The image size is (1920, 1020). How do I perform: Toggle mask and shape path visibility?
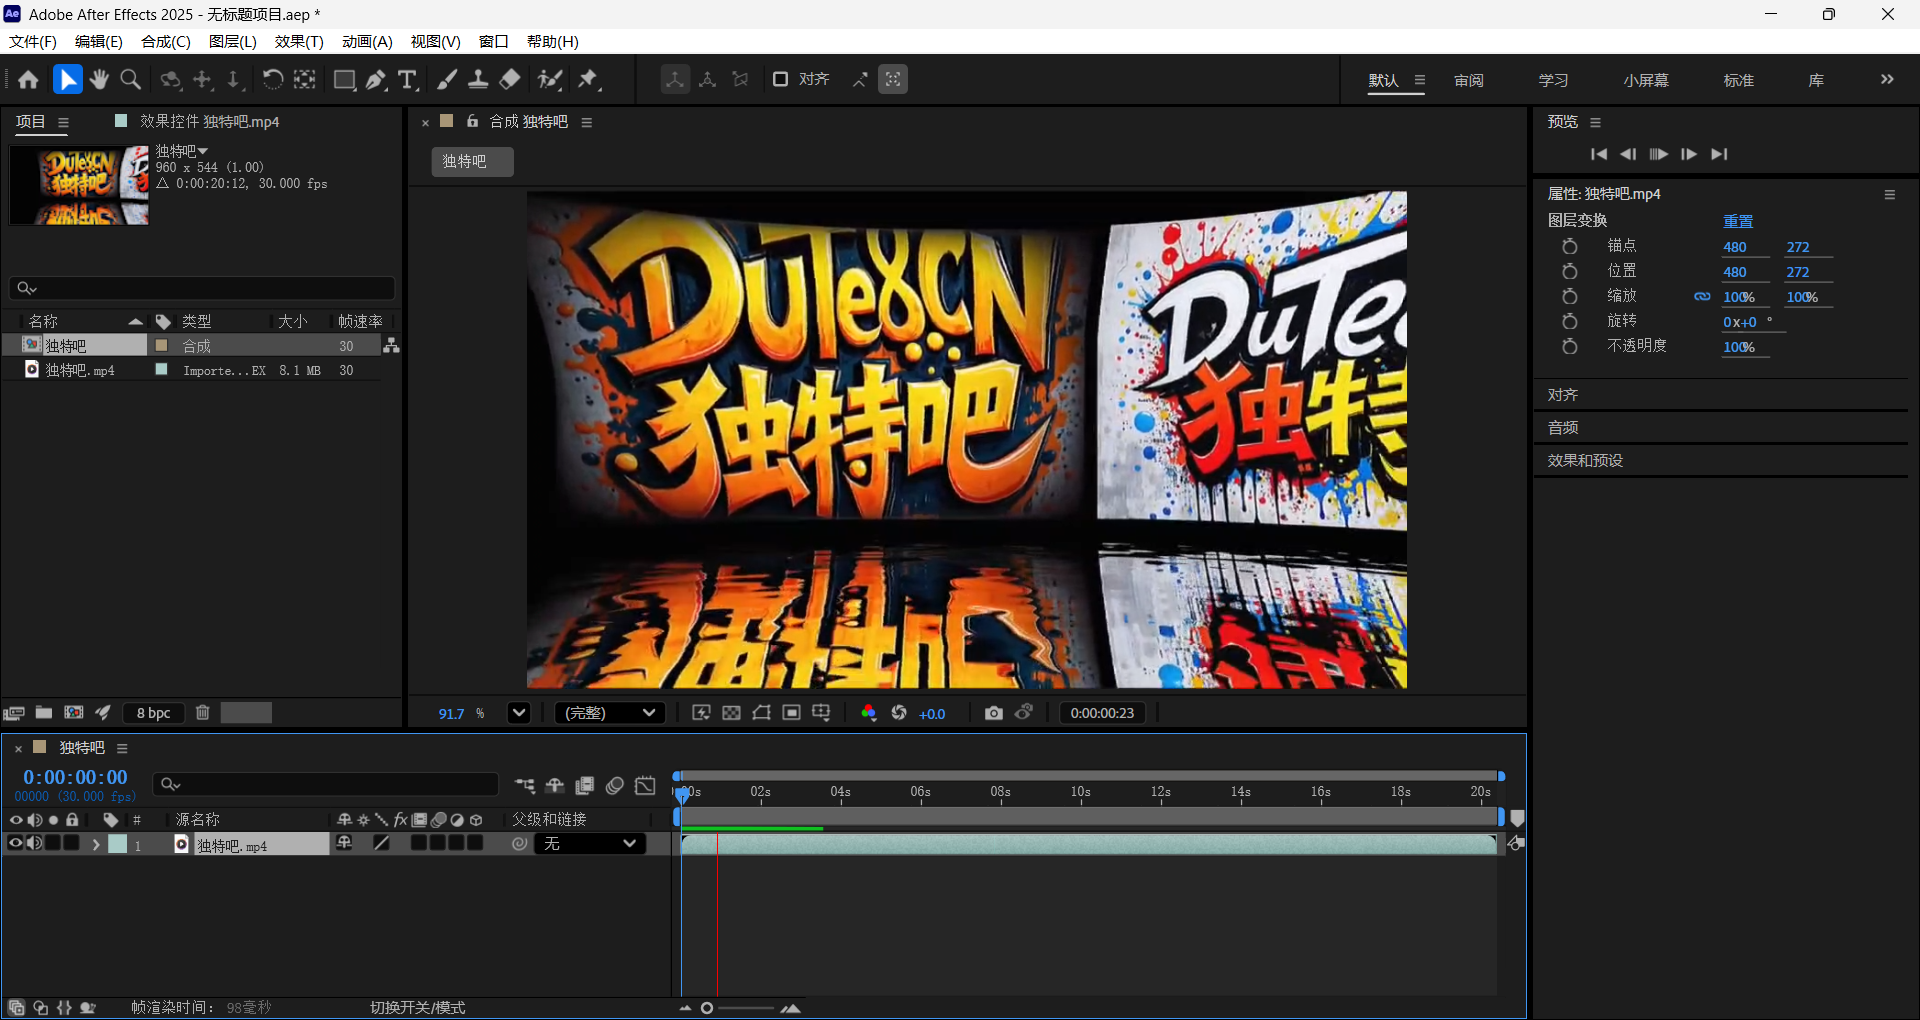(761, 713)
